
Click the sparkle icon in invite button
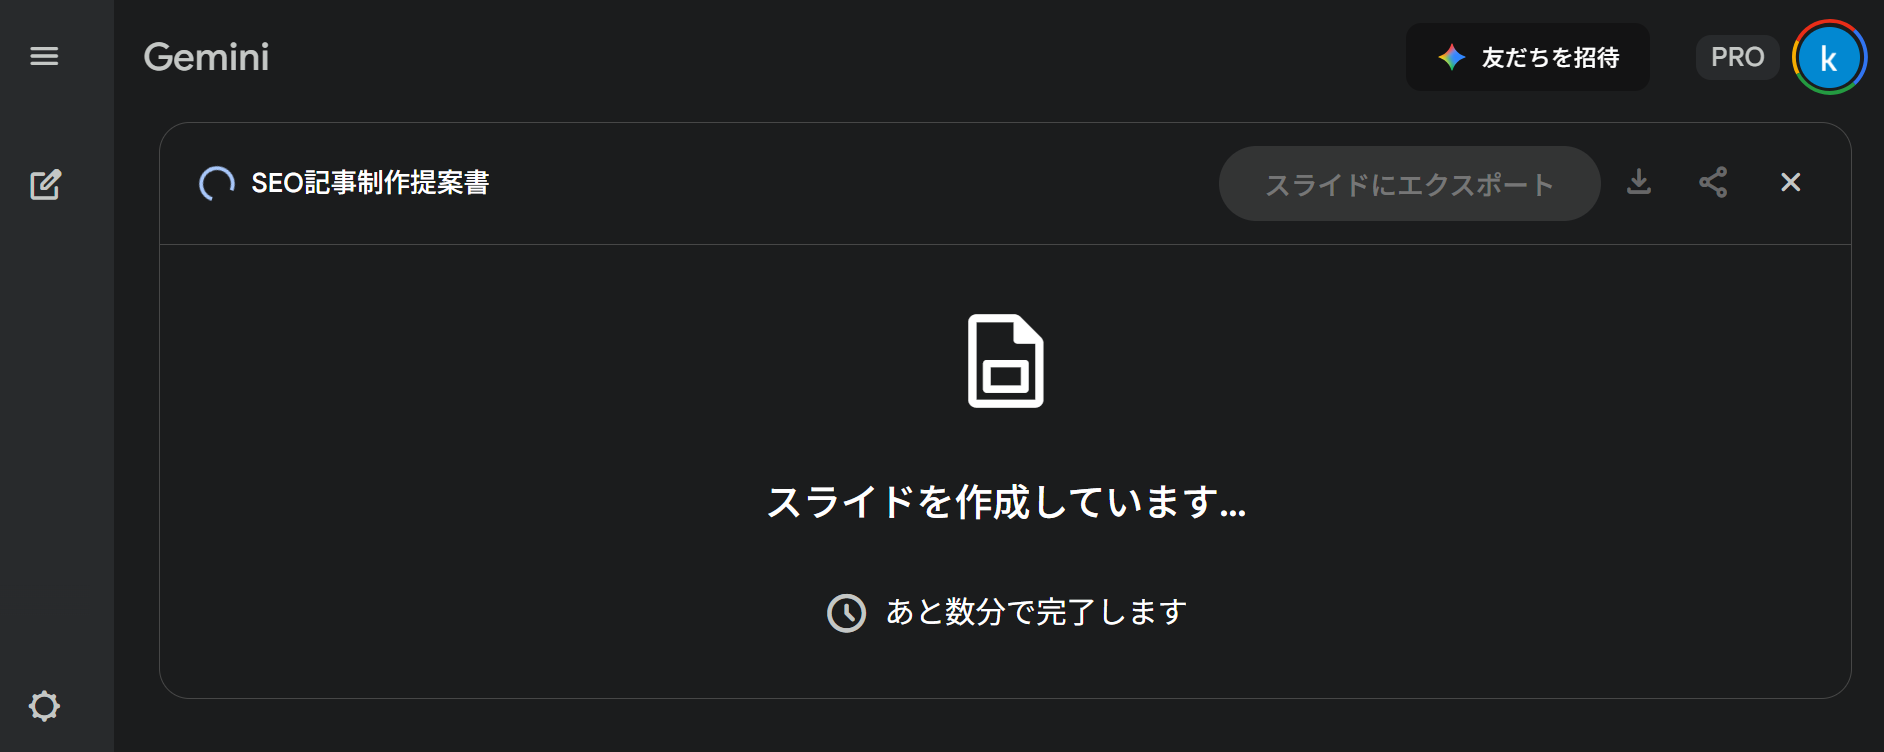(x=1452, y=57)
